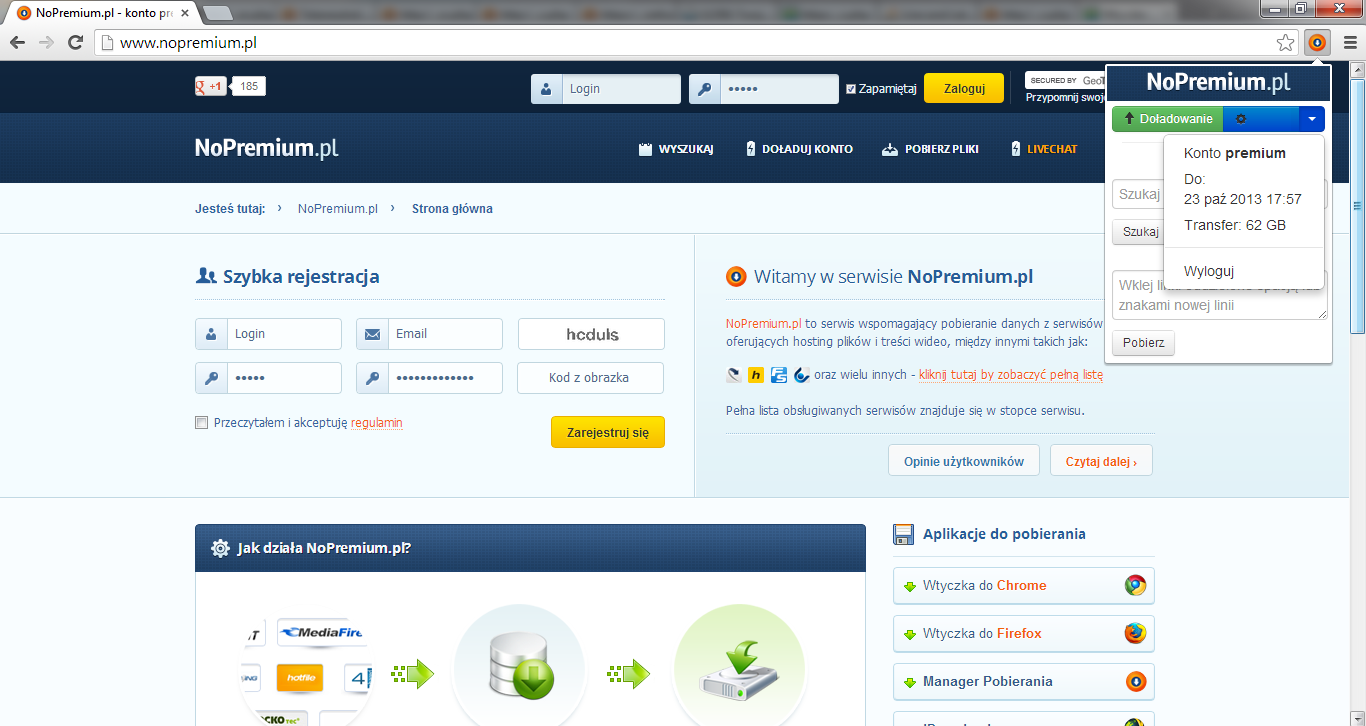Click the Zarejestruj się button

pos(608,432)
